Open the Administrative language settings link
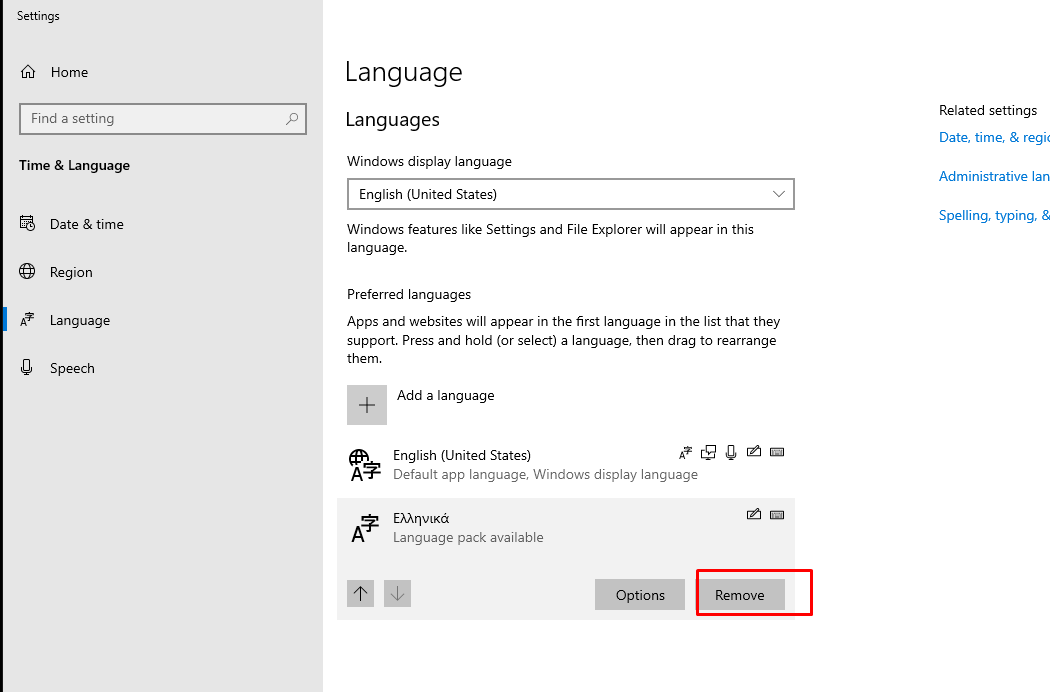 993,176
